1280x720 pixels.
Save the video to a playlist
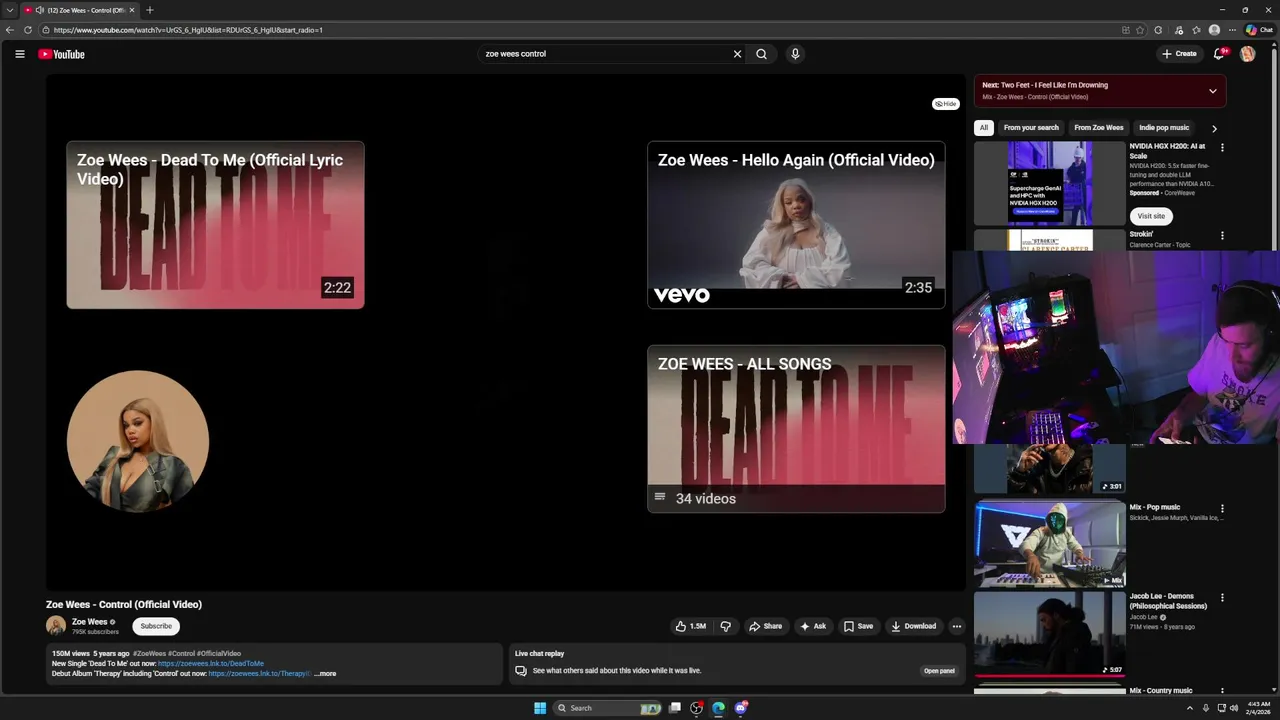(858, 626)
